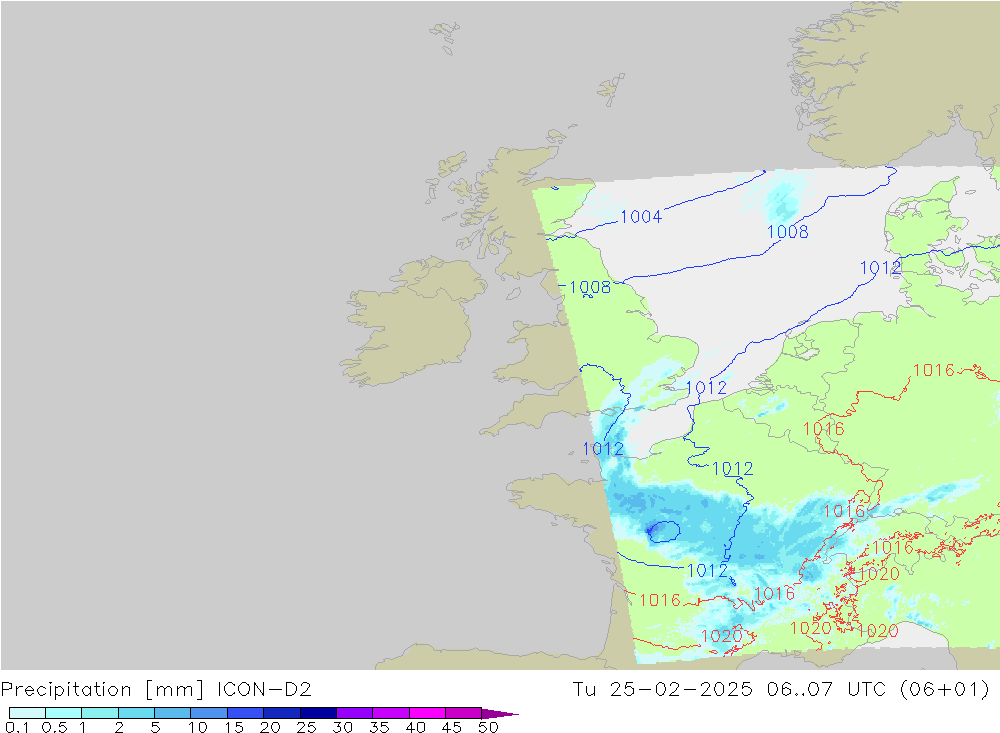This screenshot has height=733, width=1000.
Task: Click the '20' legend tick label under the color bar
Action: tap(270, 727)
